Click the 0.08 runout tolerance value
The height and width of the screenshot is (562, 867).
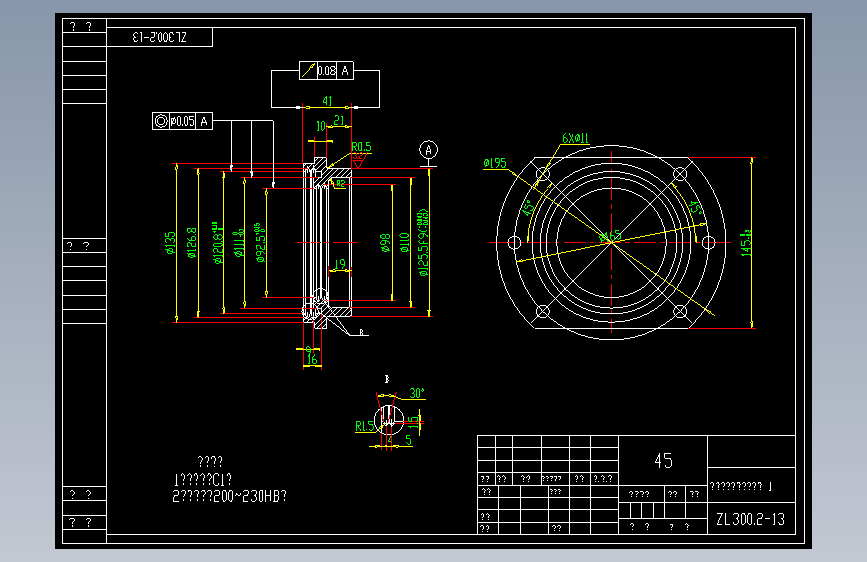click(327, 70)
